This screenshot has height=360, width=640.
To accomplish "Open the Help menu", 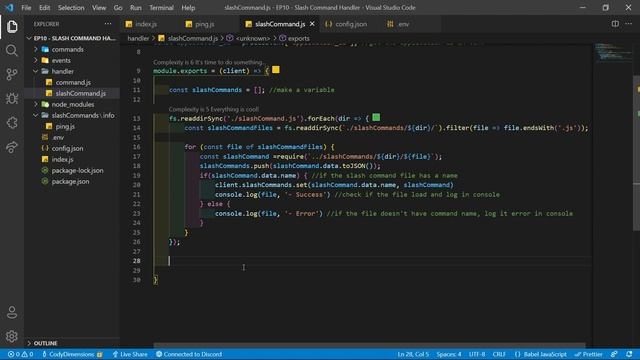I will coord(188,8).
